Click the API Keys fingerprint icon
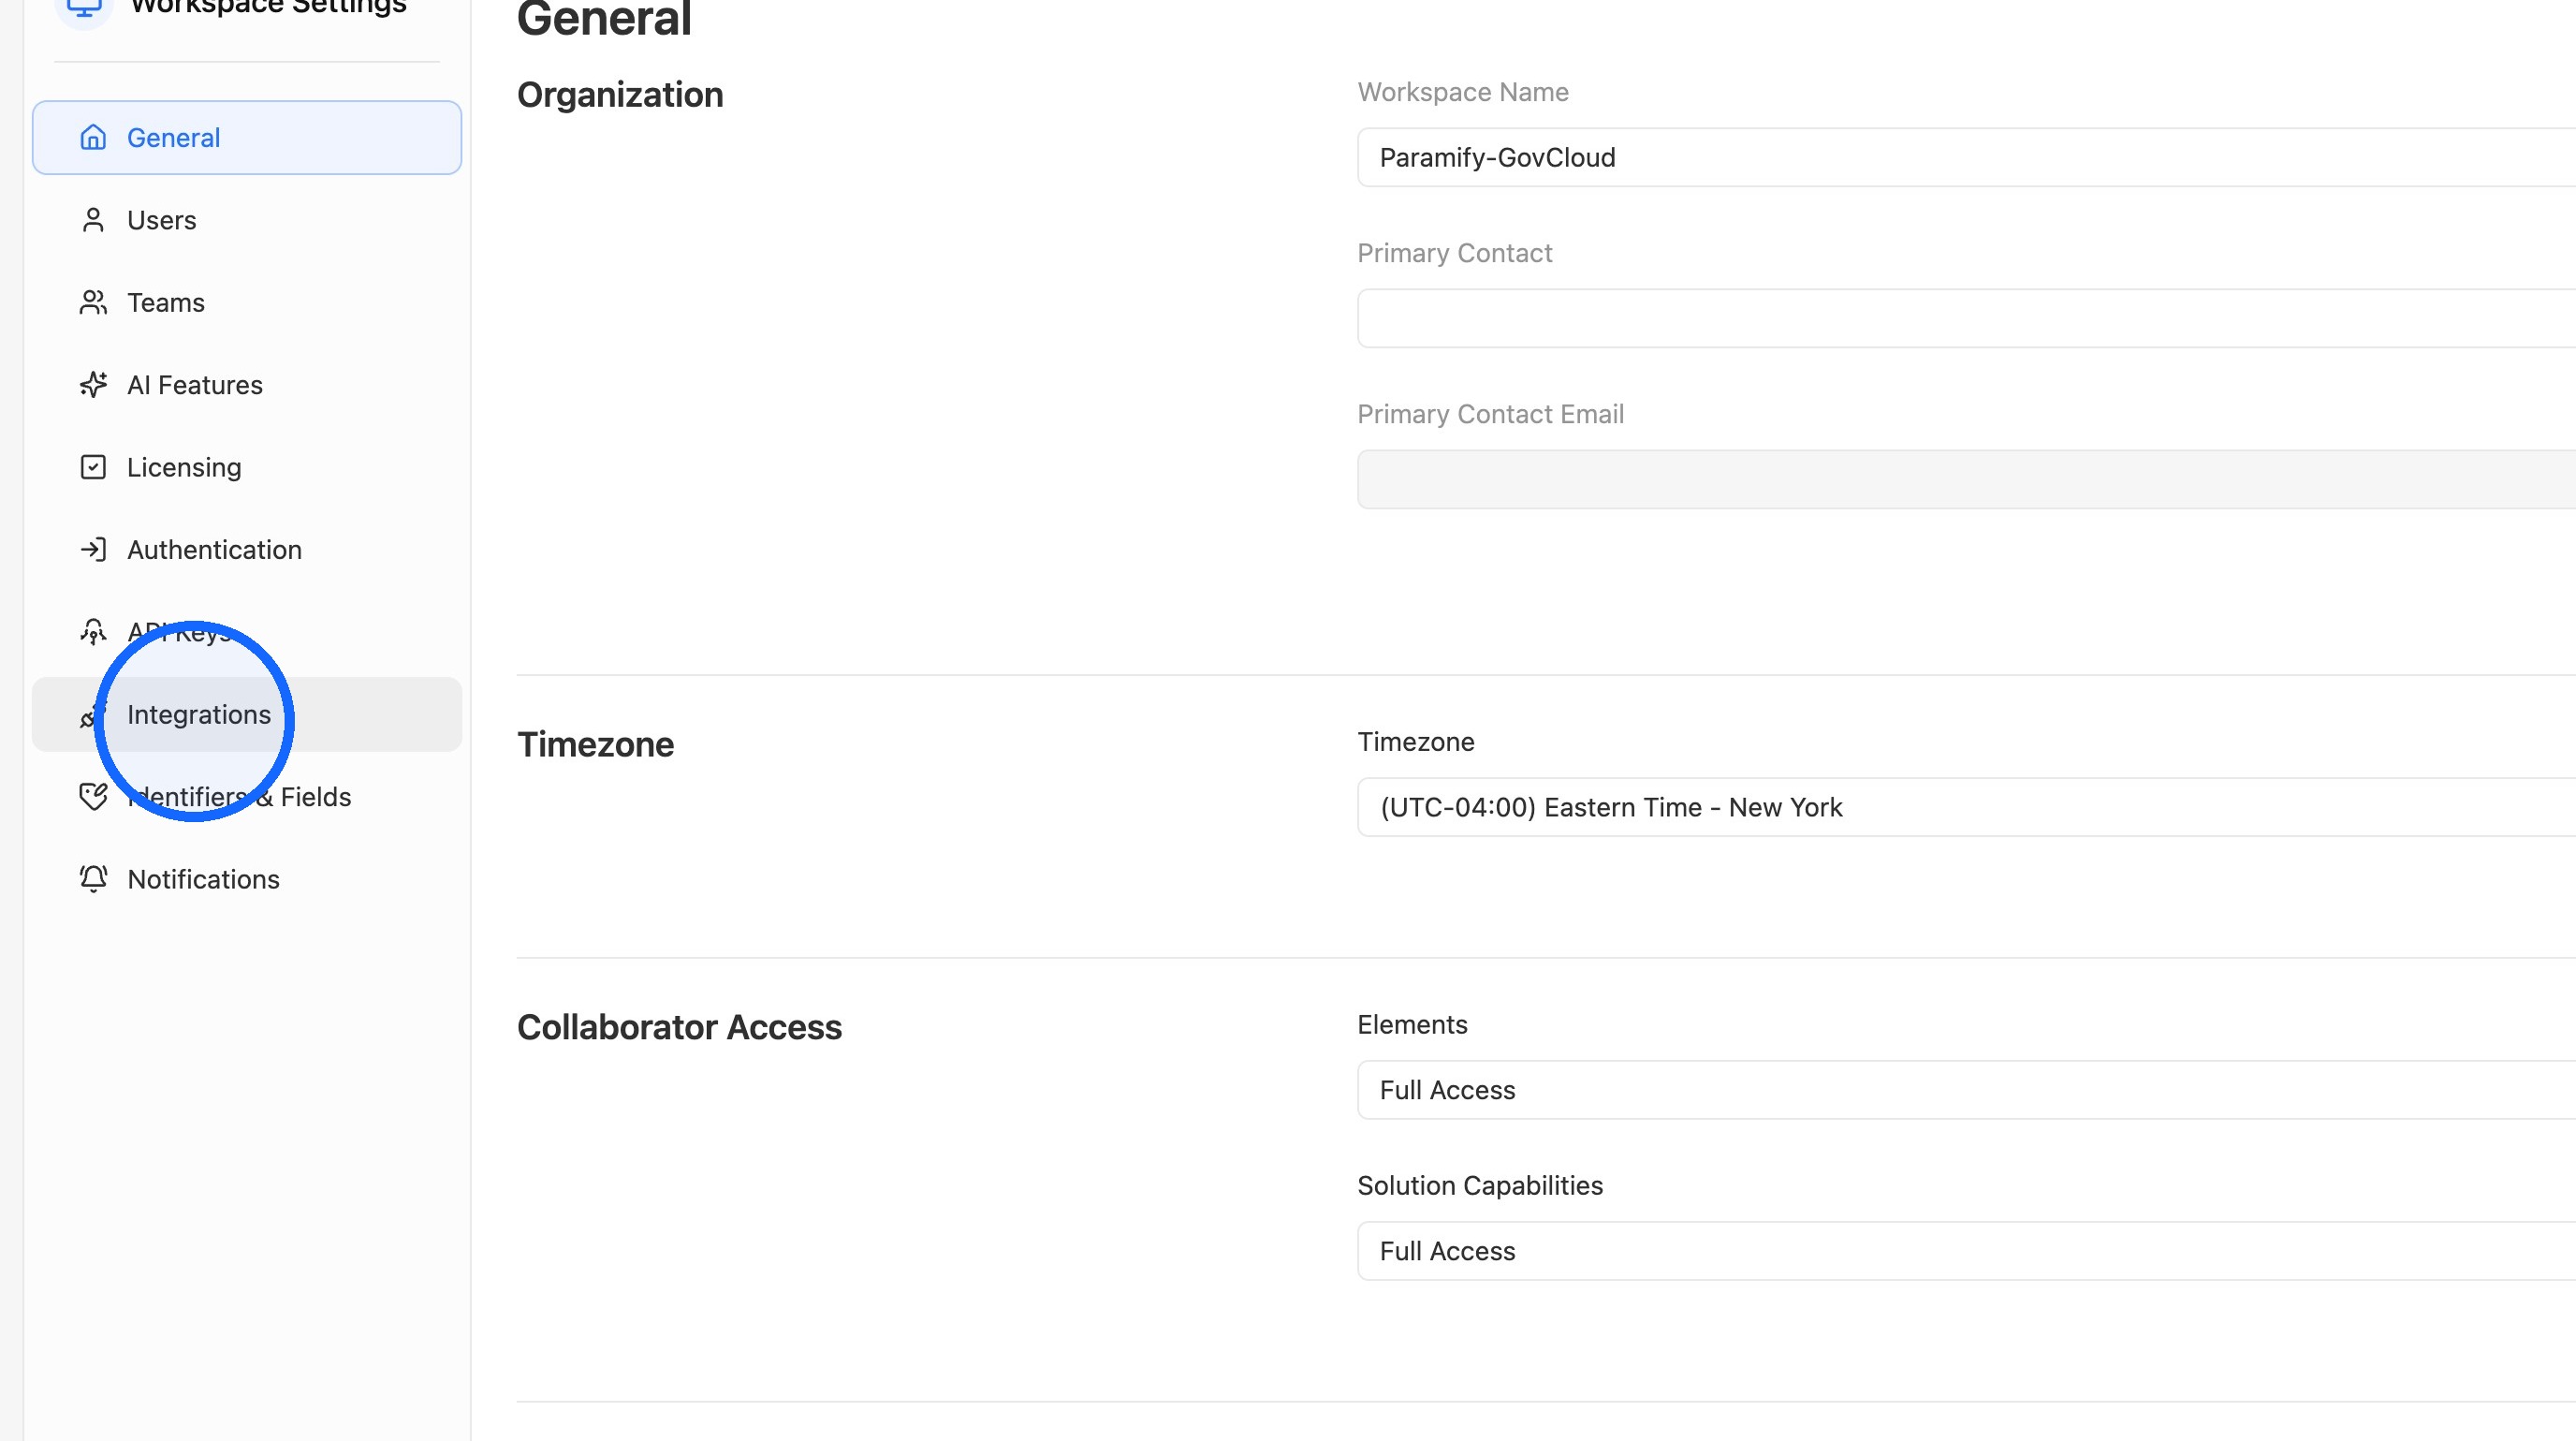The height and width of the screenshot is (1441, 2576). click(x=93, y=632)
